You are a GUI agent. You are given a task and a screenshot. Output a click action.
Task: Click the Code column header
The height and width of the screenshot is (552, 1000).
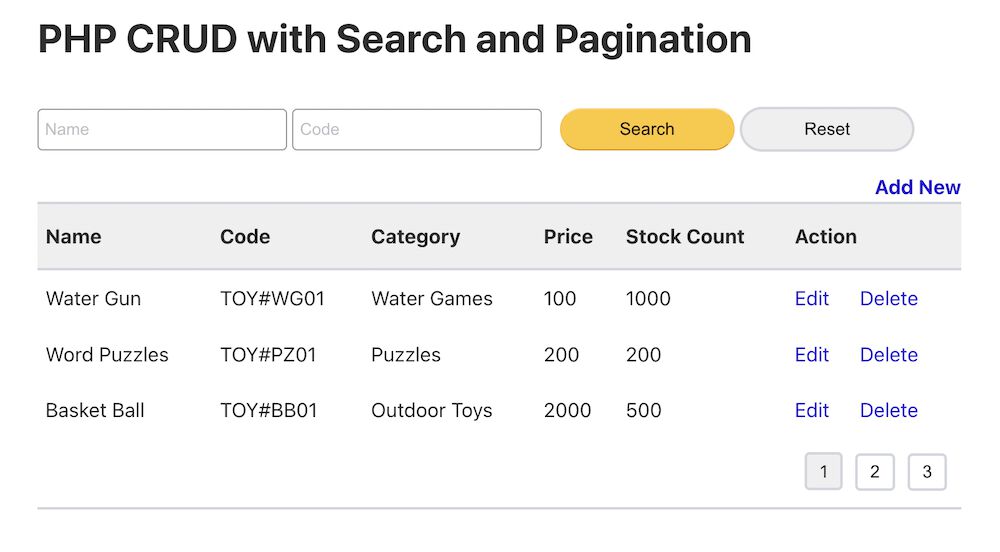click(245, 237)
